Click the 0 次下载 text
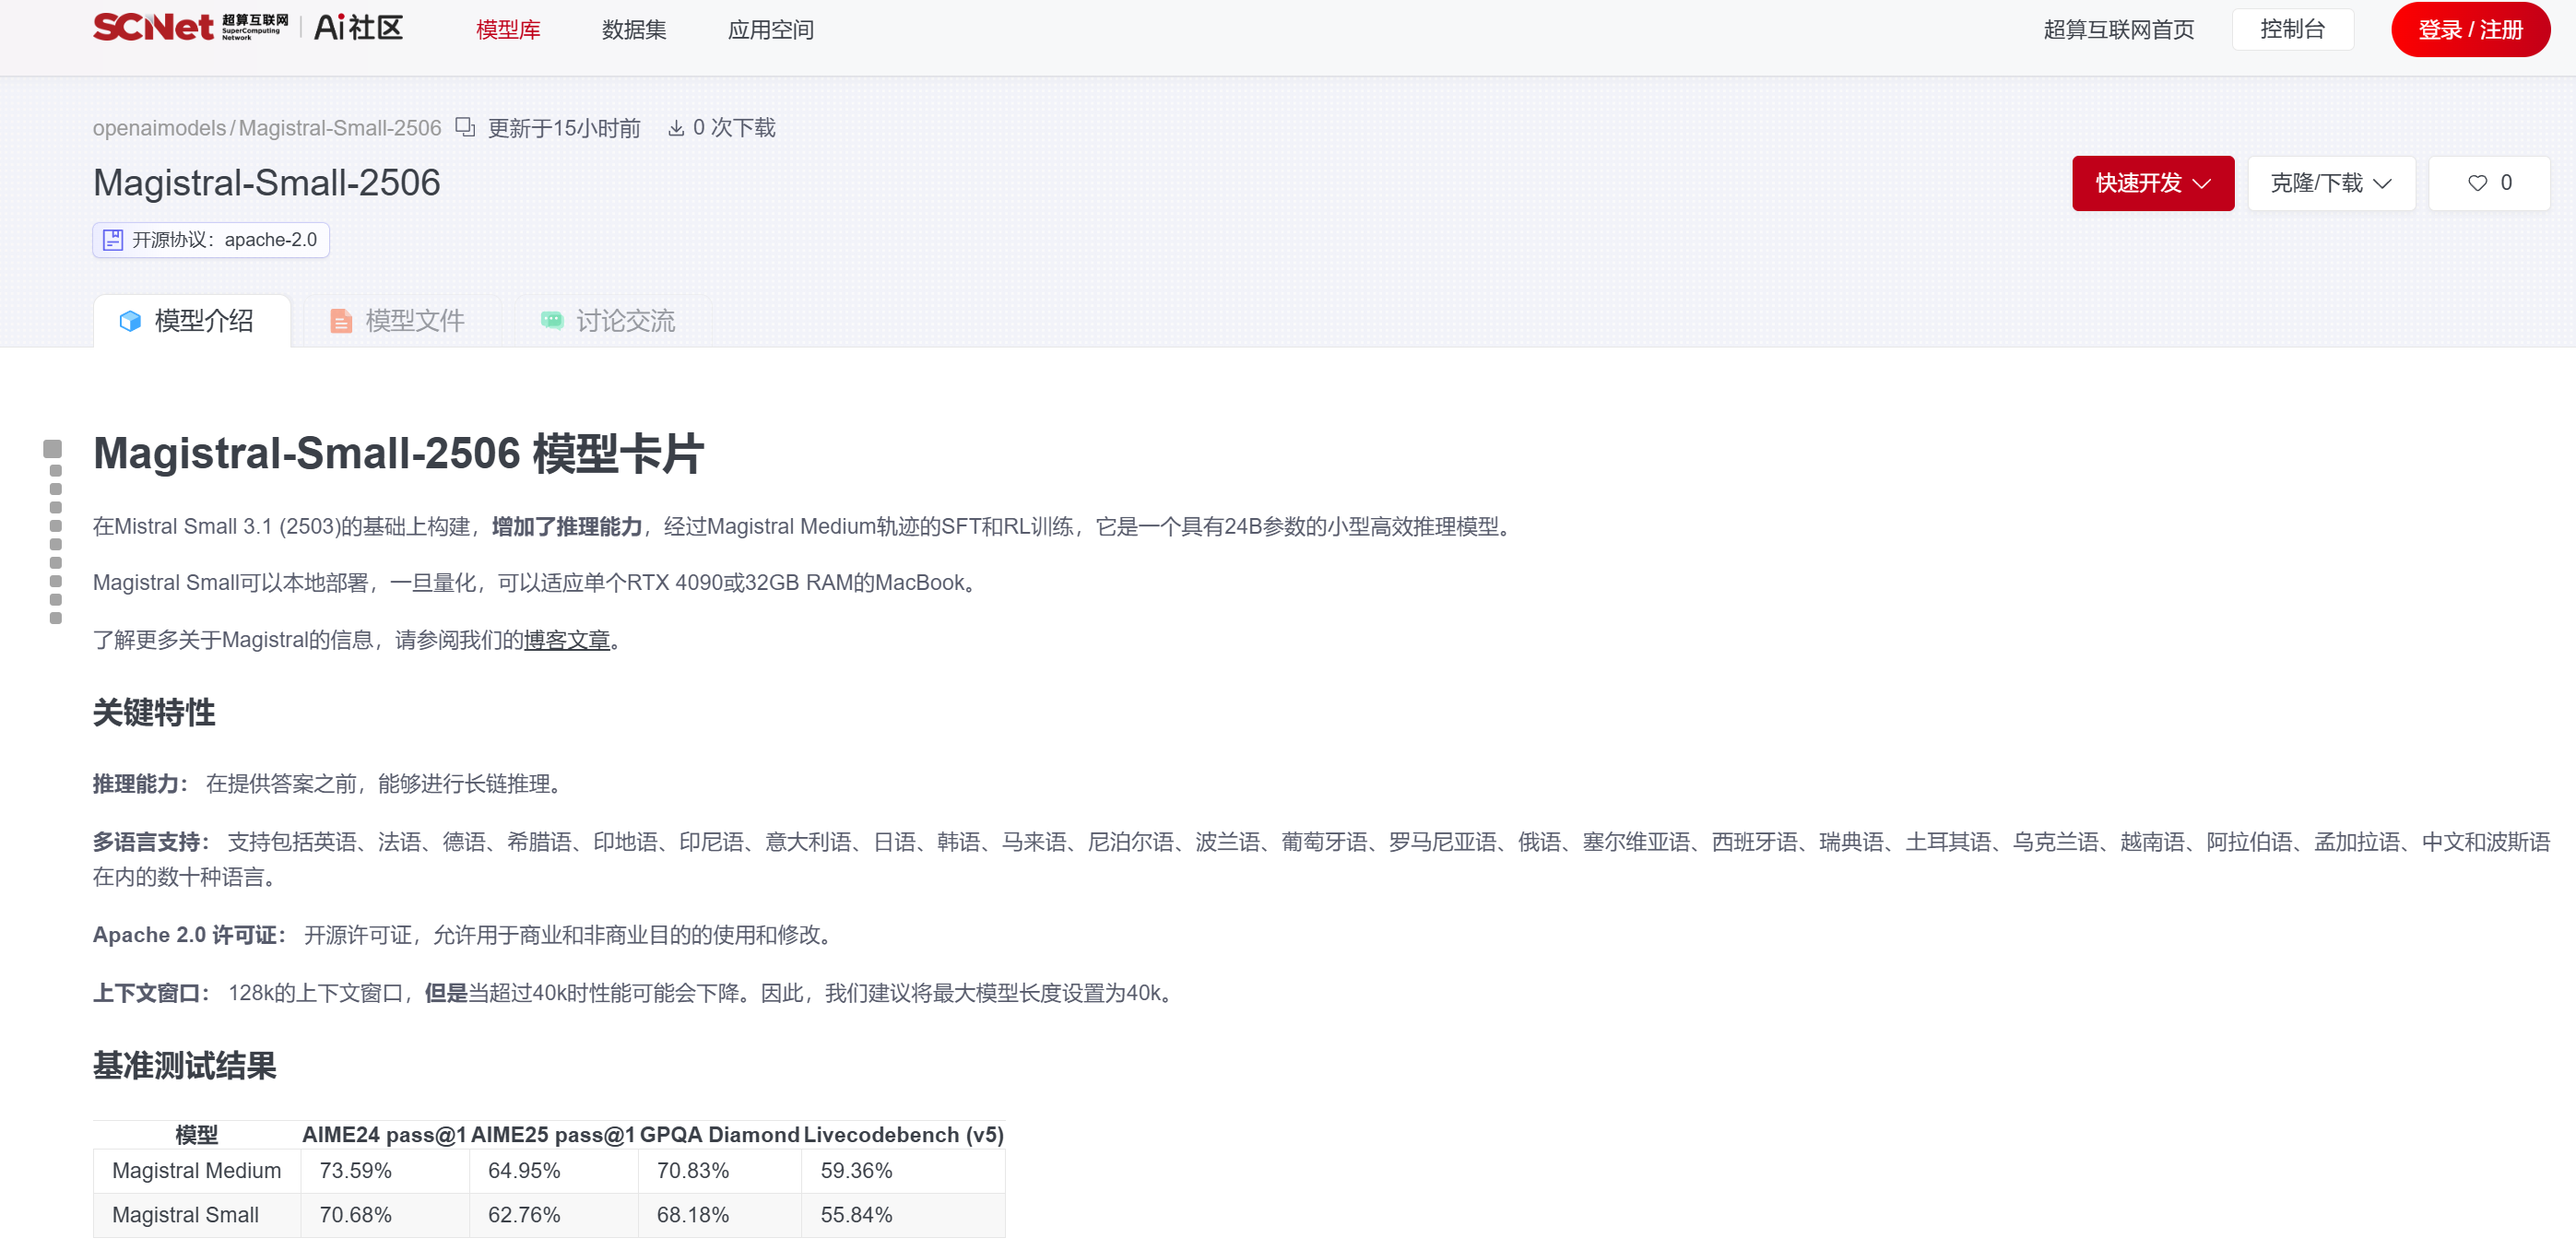This screenshot has height=1250, width=2576. [x=734, y=128]
